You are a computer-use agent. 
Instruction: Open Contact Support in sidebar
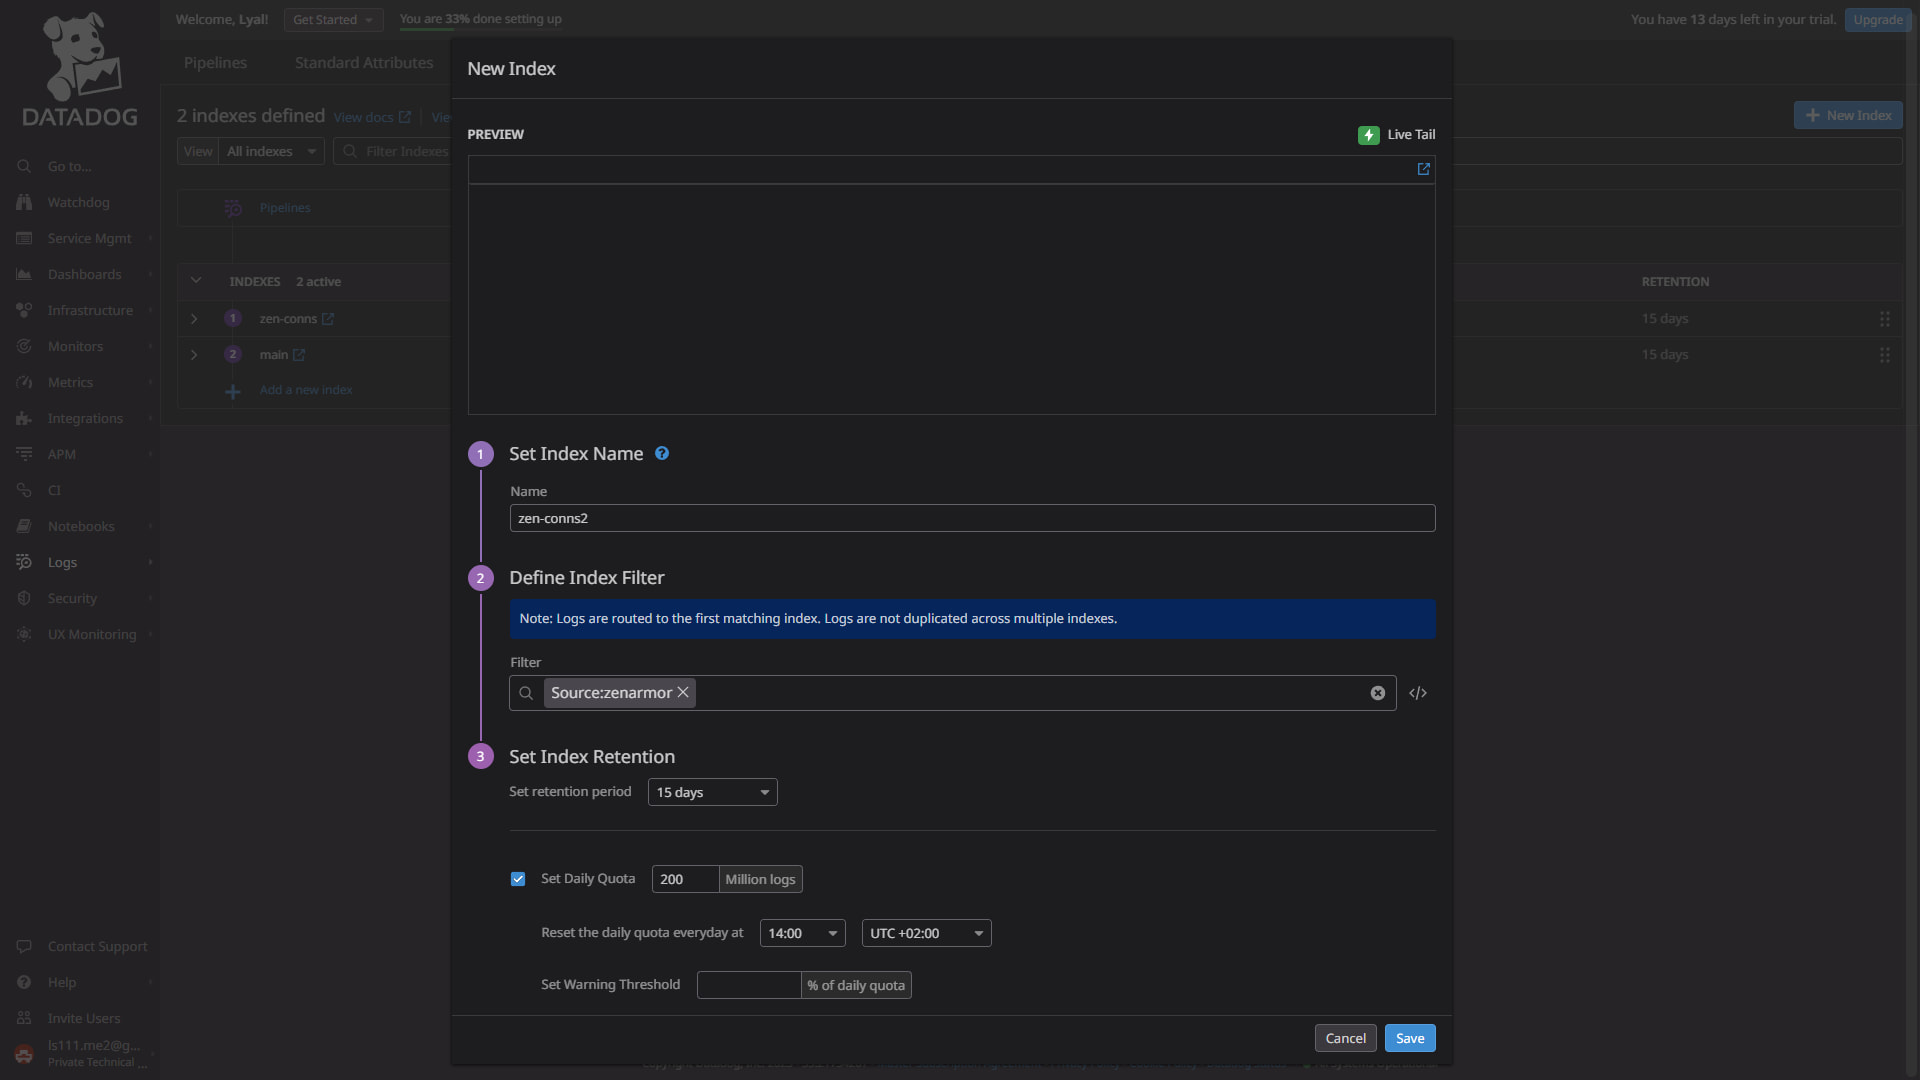pos(80,946)
